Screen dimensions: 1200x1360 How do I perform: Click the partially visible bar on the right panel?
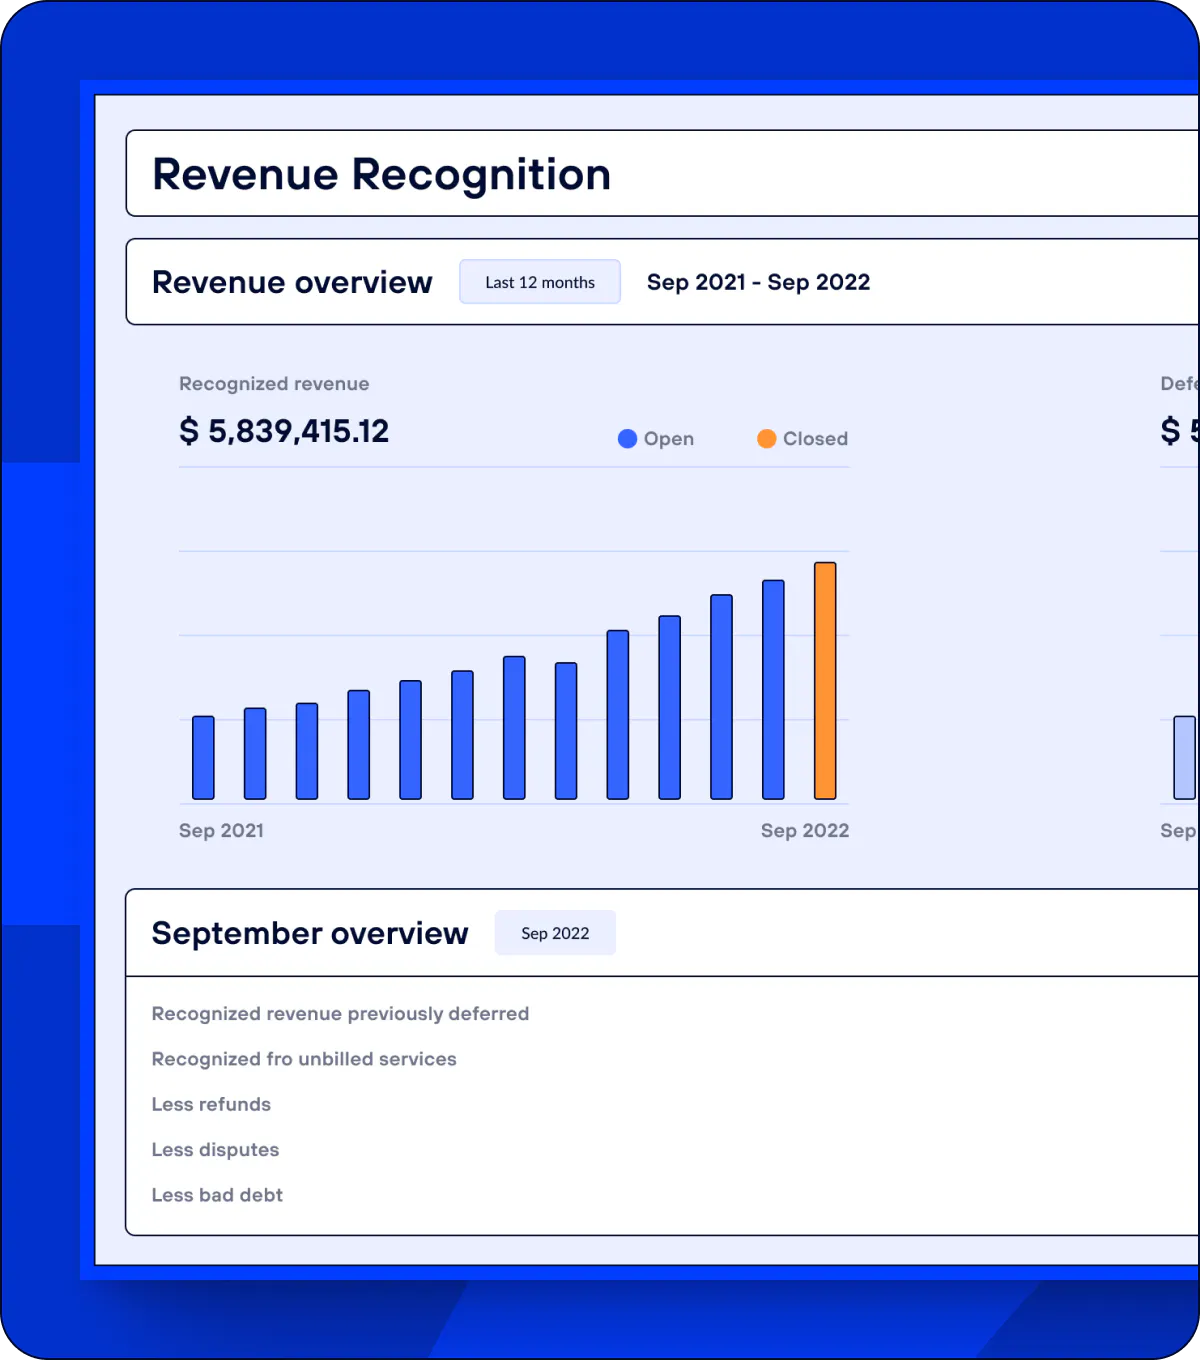point(1185,756)
